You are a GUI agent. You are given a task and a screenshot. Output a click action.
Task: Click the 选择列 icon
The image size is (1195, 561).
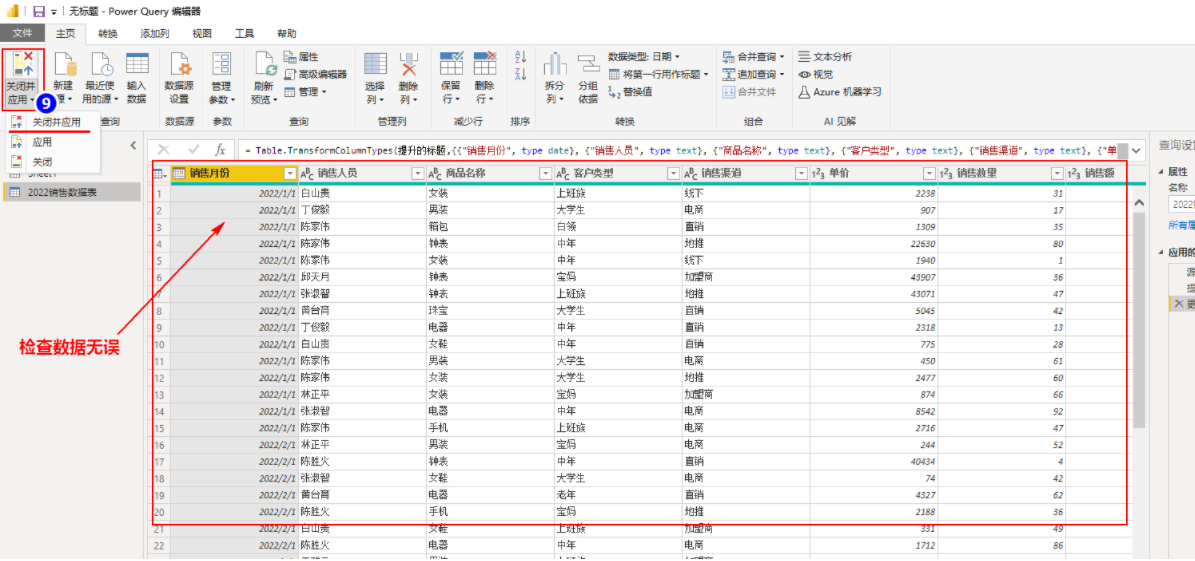[376, 66]
